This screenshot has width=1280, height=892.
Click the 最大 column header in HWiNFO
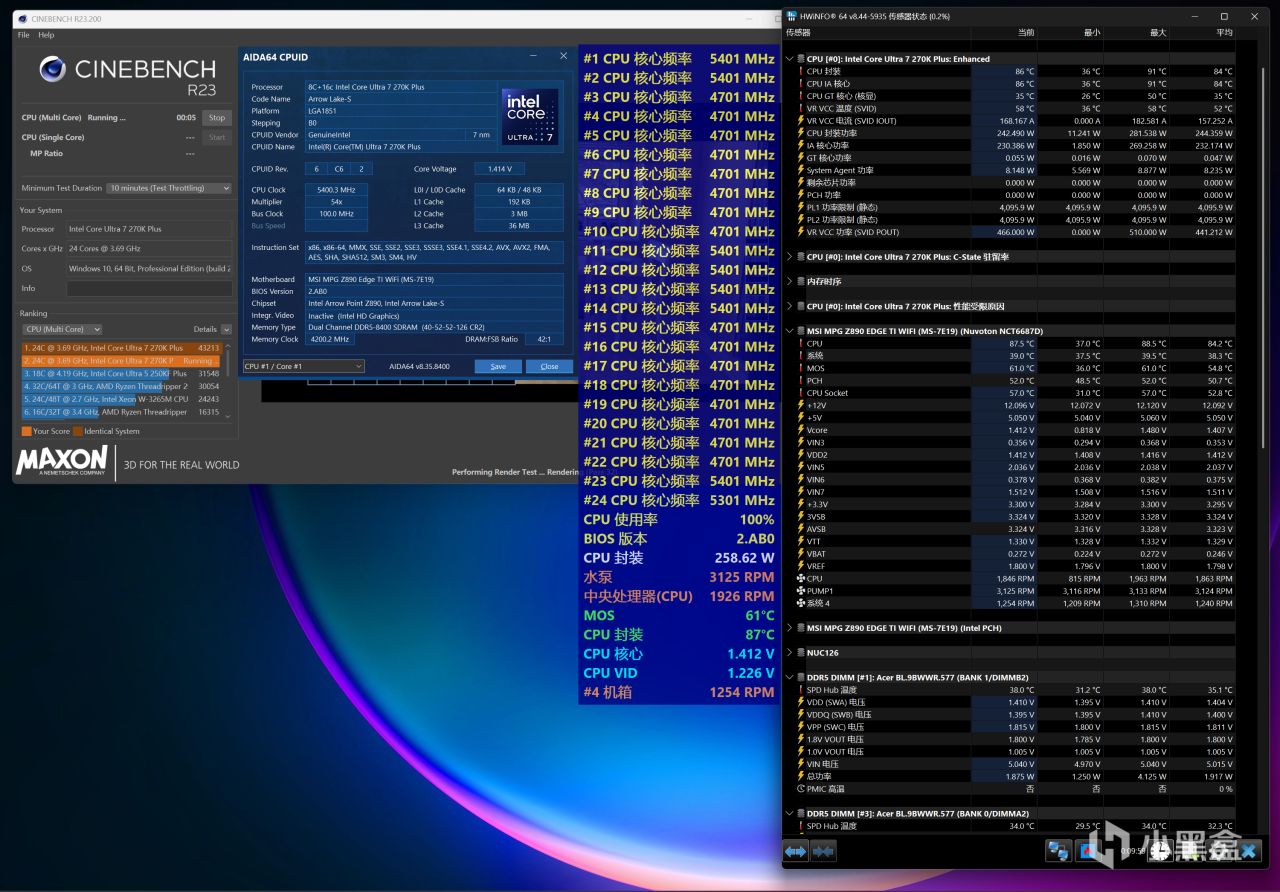(x=1158, y=33)
